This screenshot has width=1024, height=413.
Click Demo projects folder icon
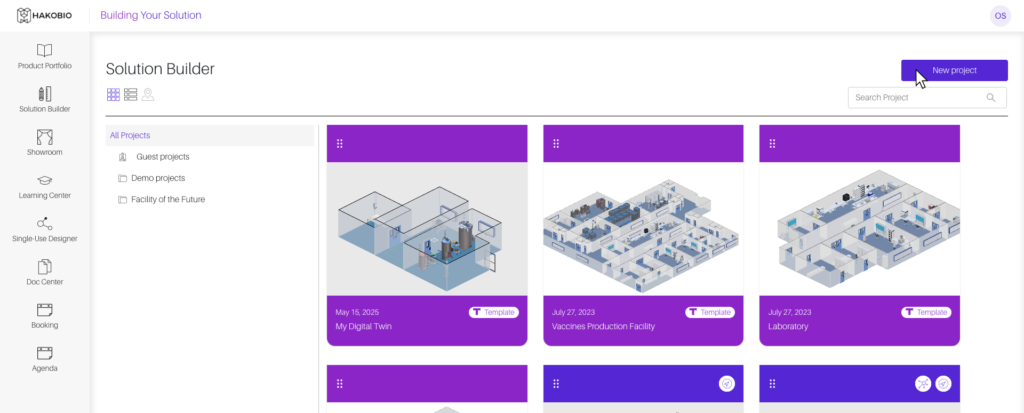(122, 178)
